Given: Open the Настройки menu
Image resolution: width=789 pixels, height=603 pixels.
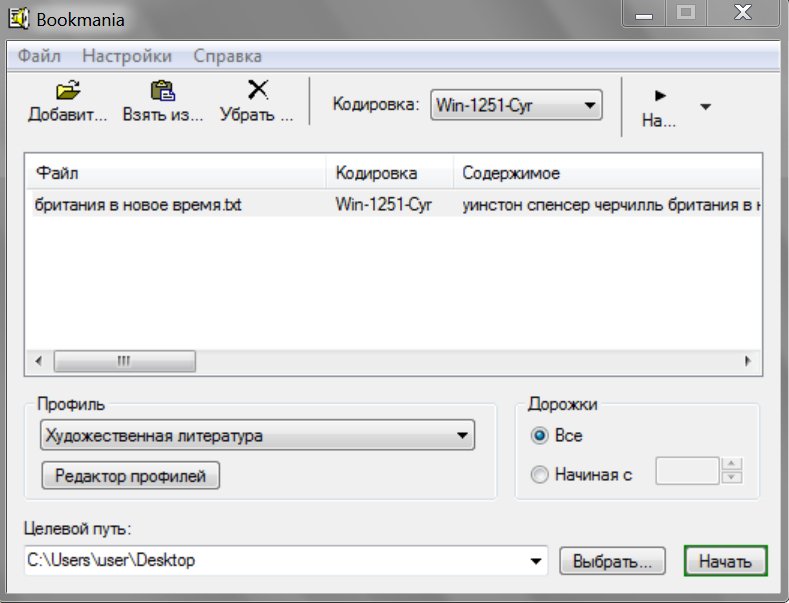Looking at the screenshot, I should (127, 55).
